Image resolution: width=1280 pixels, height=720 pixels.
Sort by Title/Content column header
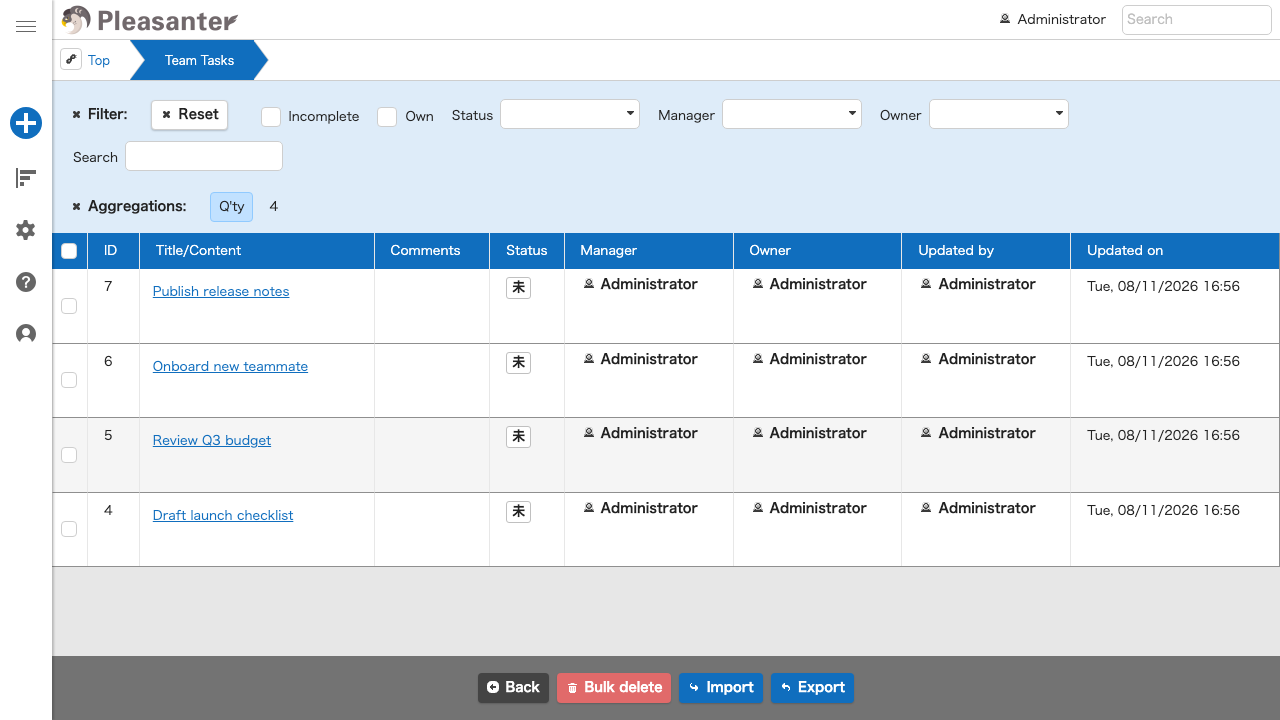tap(257, 251)
